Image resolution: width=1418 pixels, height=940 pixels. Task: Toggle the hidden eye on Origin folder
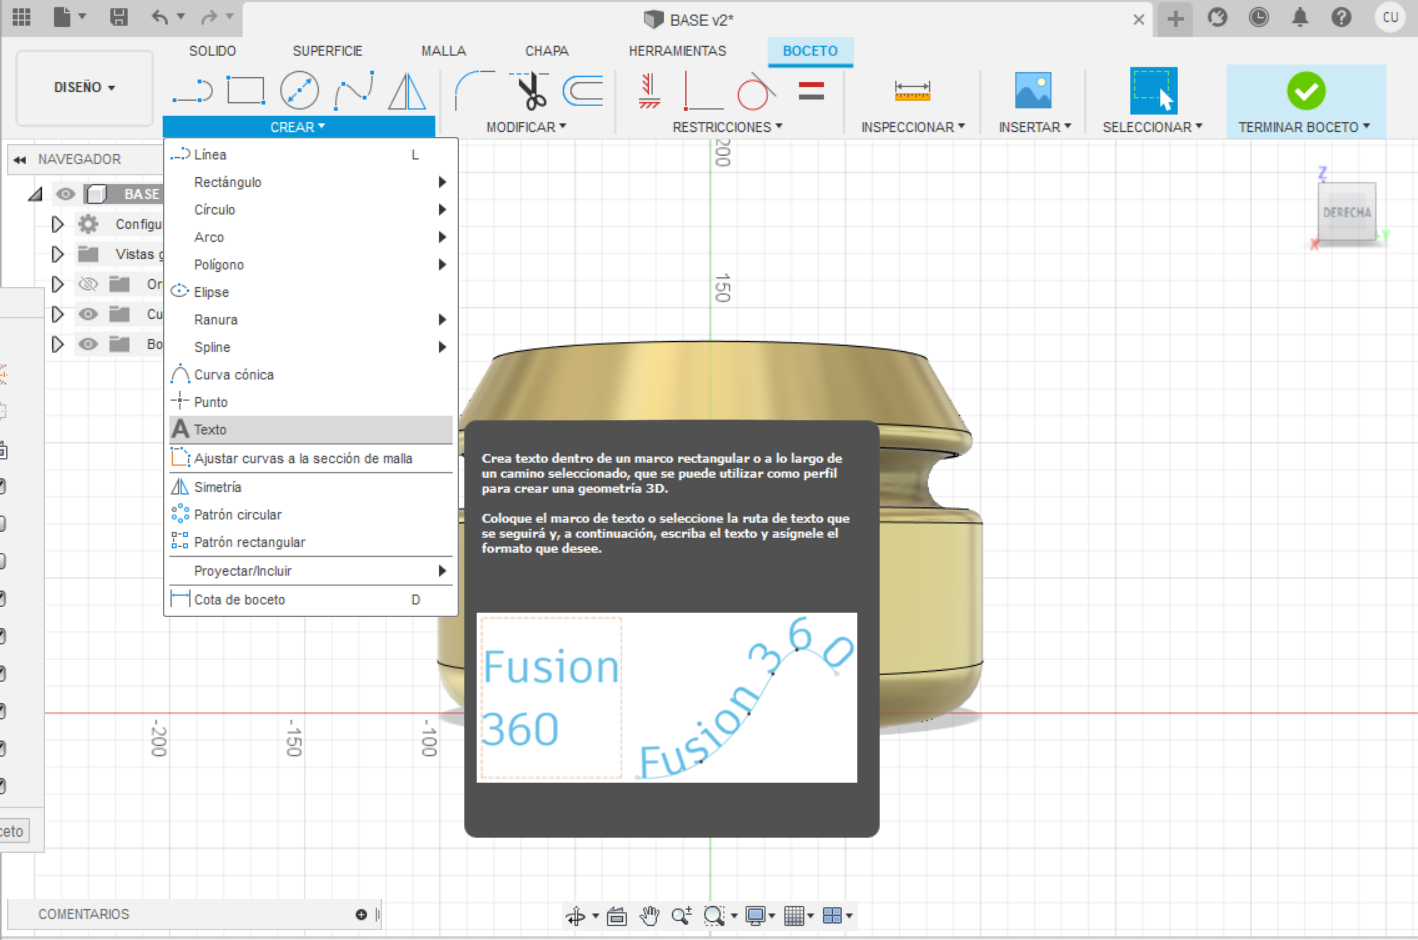88,284
